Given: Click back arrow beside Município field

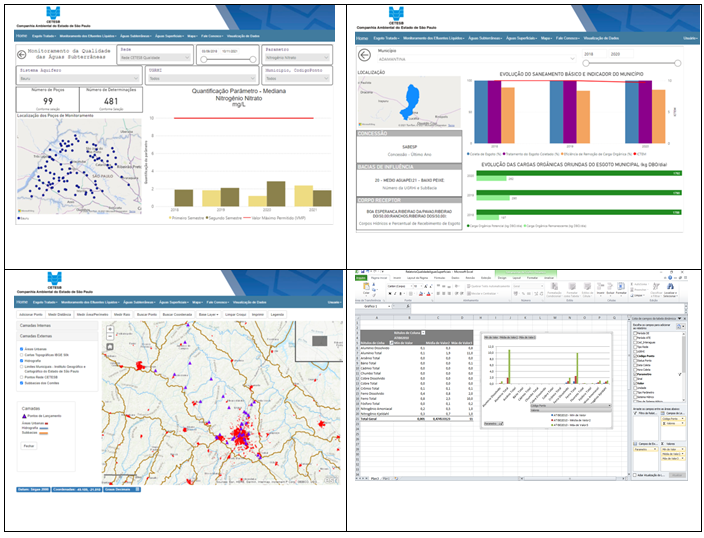Looking at the screenshot, I should click(364, 55).
